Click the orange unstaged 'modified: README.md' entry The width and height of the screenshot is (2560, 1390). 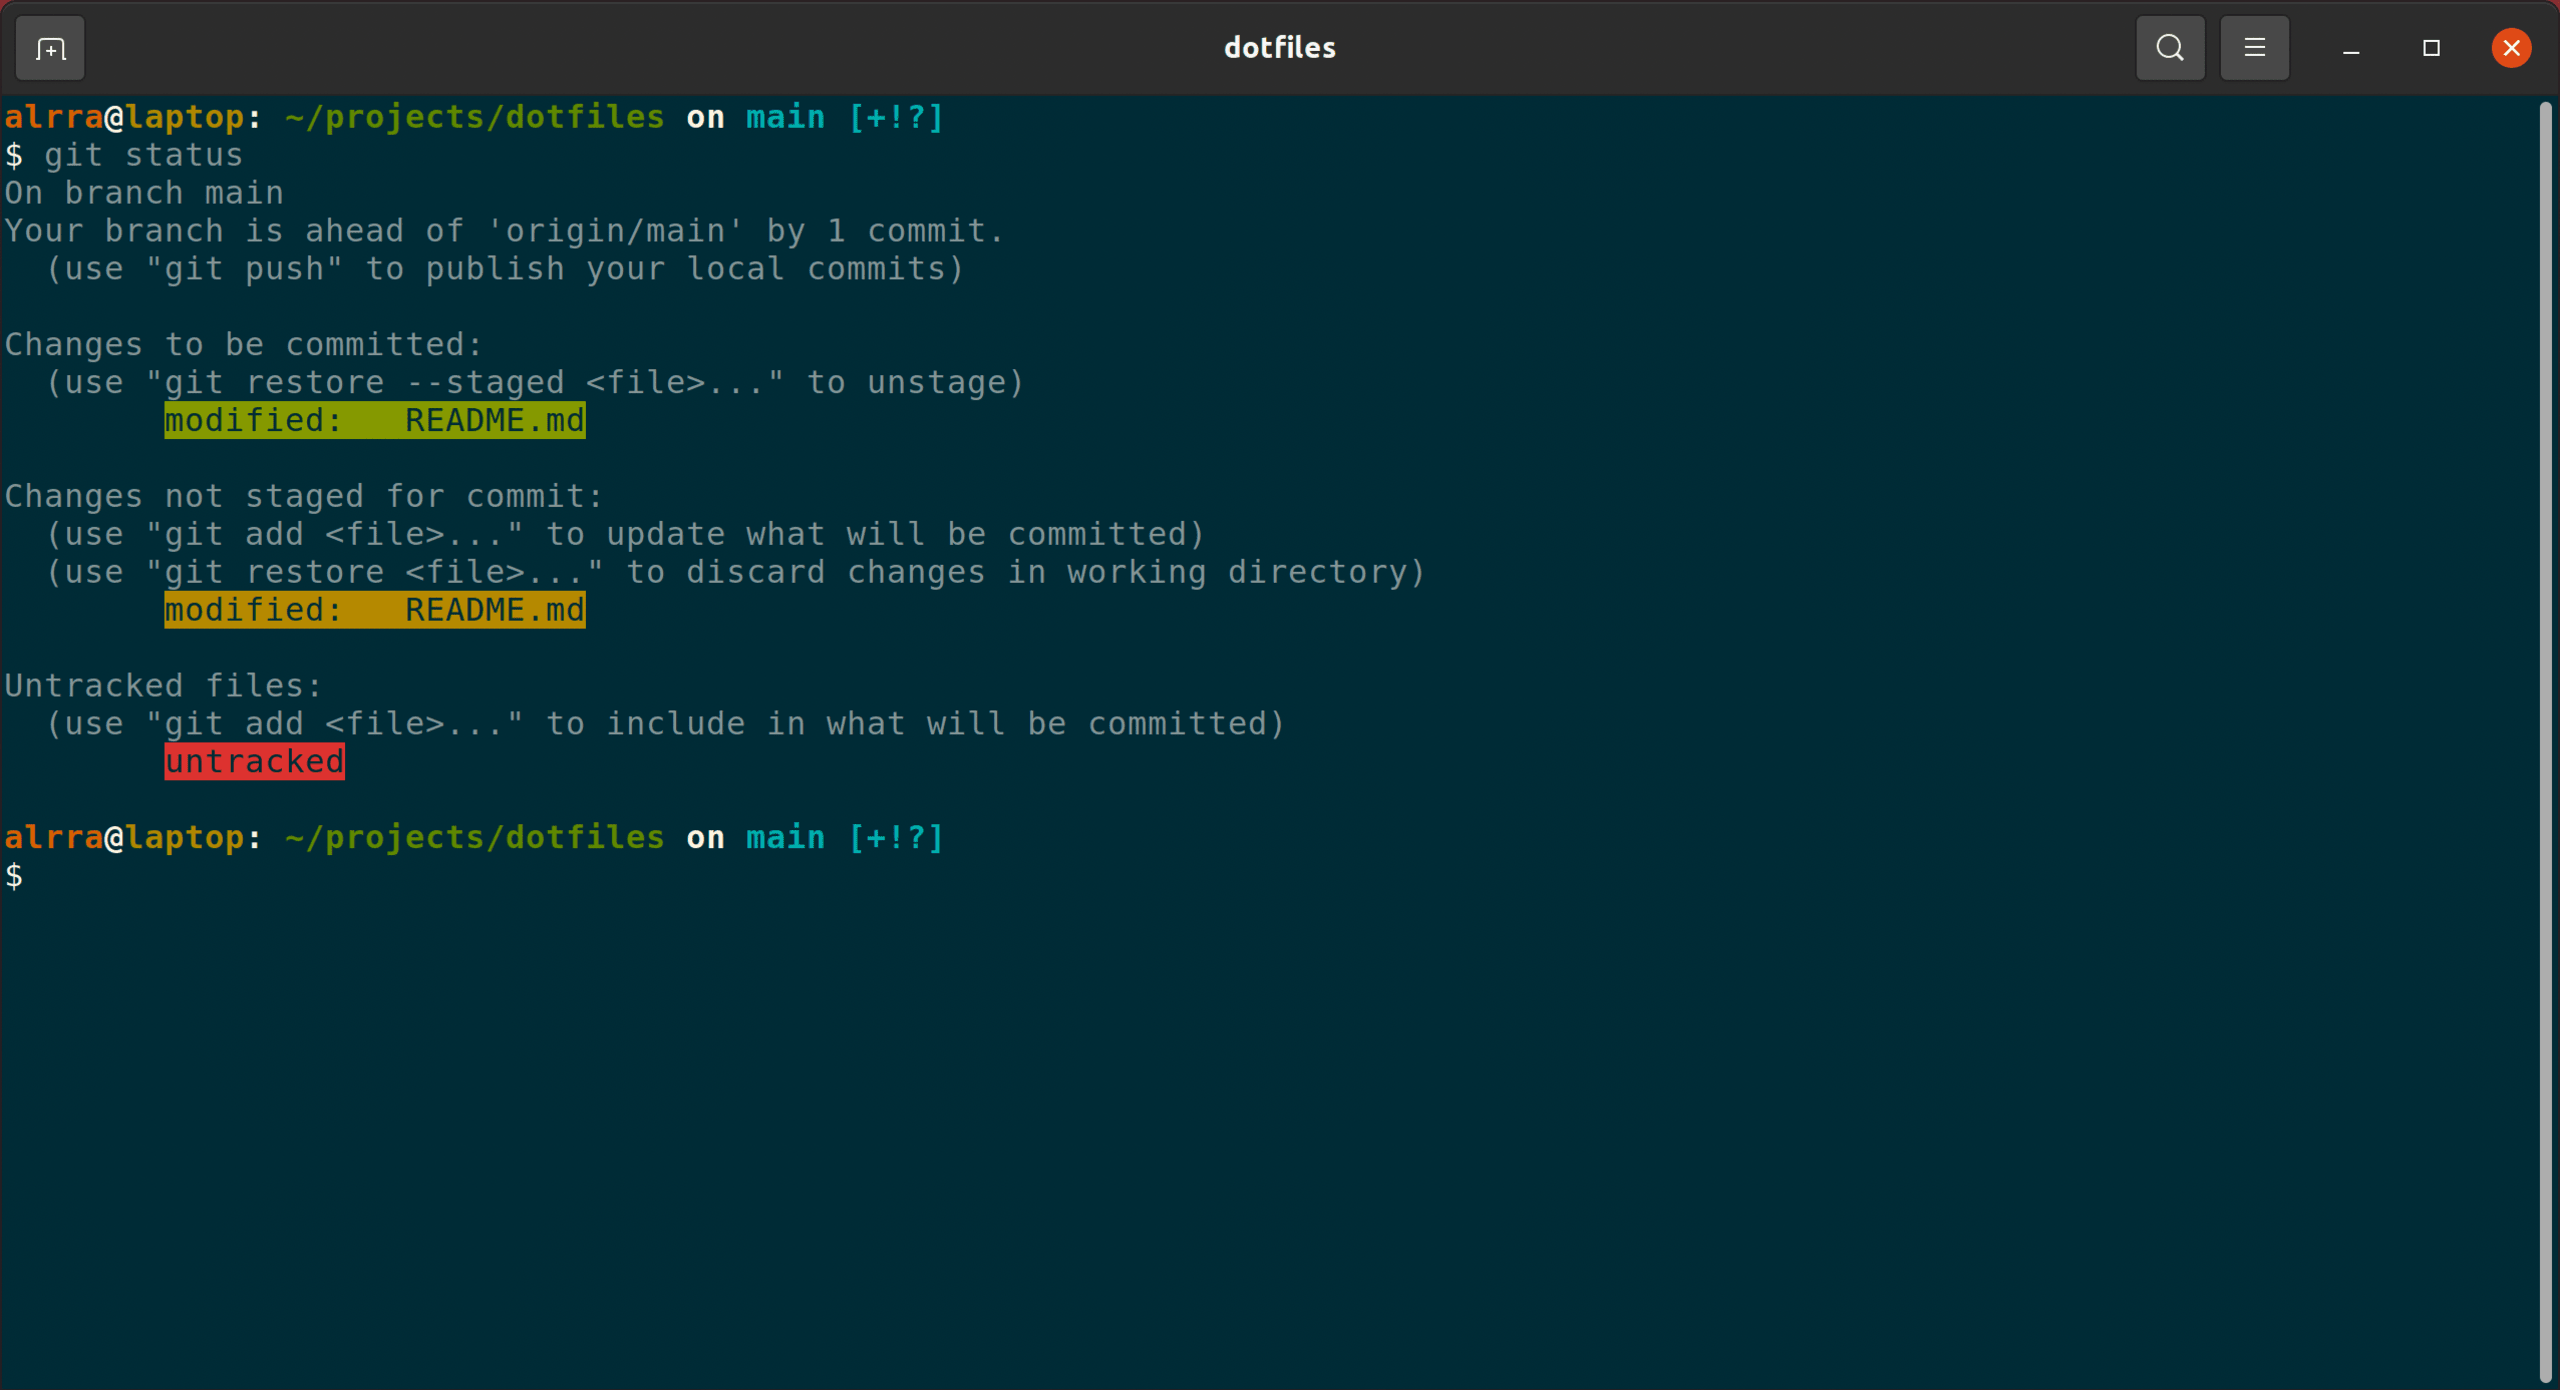point(375,610)
